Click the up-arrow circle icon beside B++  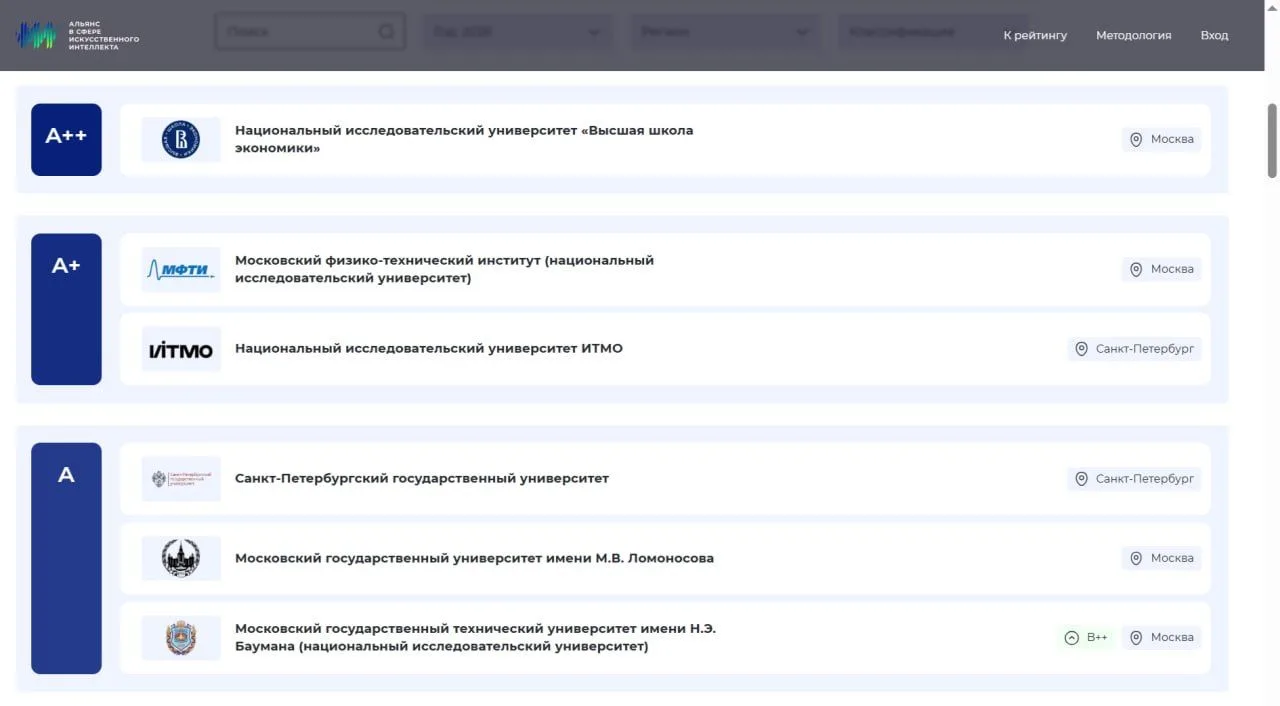(x=1072, y=638)
